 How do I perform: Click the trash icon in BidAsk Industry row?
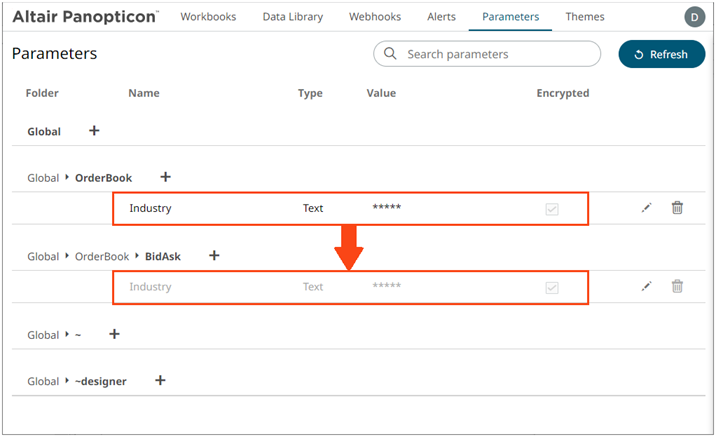[677, 287]
